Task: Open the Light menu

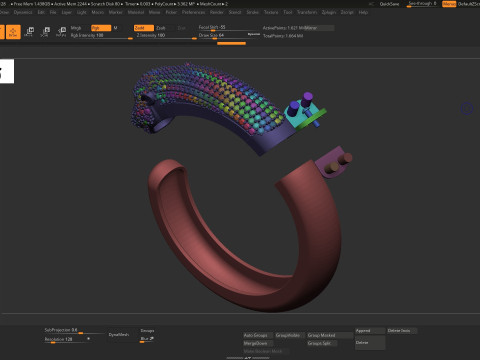Action: click(82, 12)
